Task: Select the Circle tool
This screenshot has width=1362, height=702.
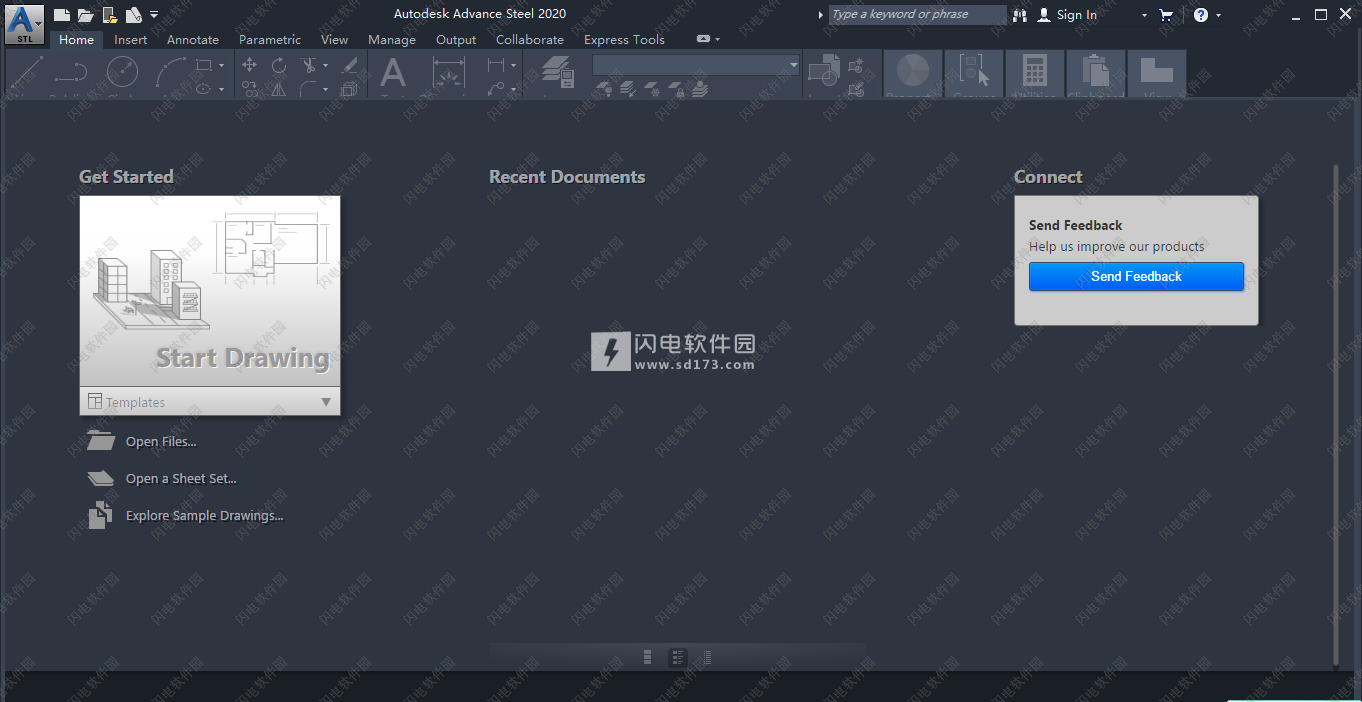Action: (122, 73)
